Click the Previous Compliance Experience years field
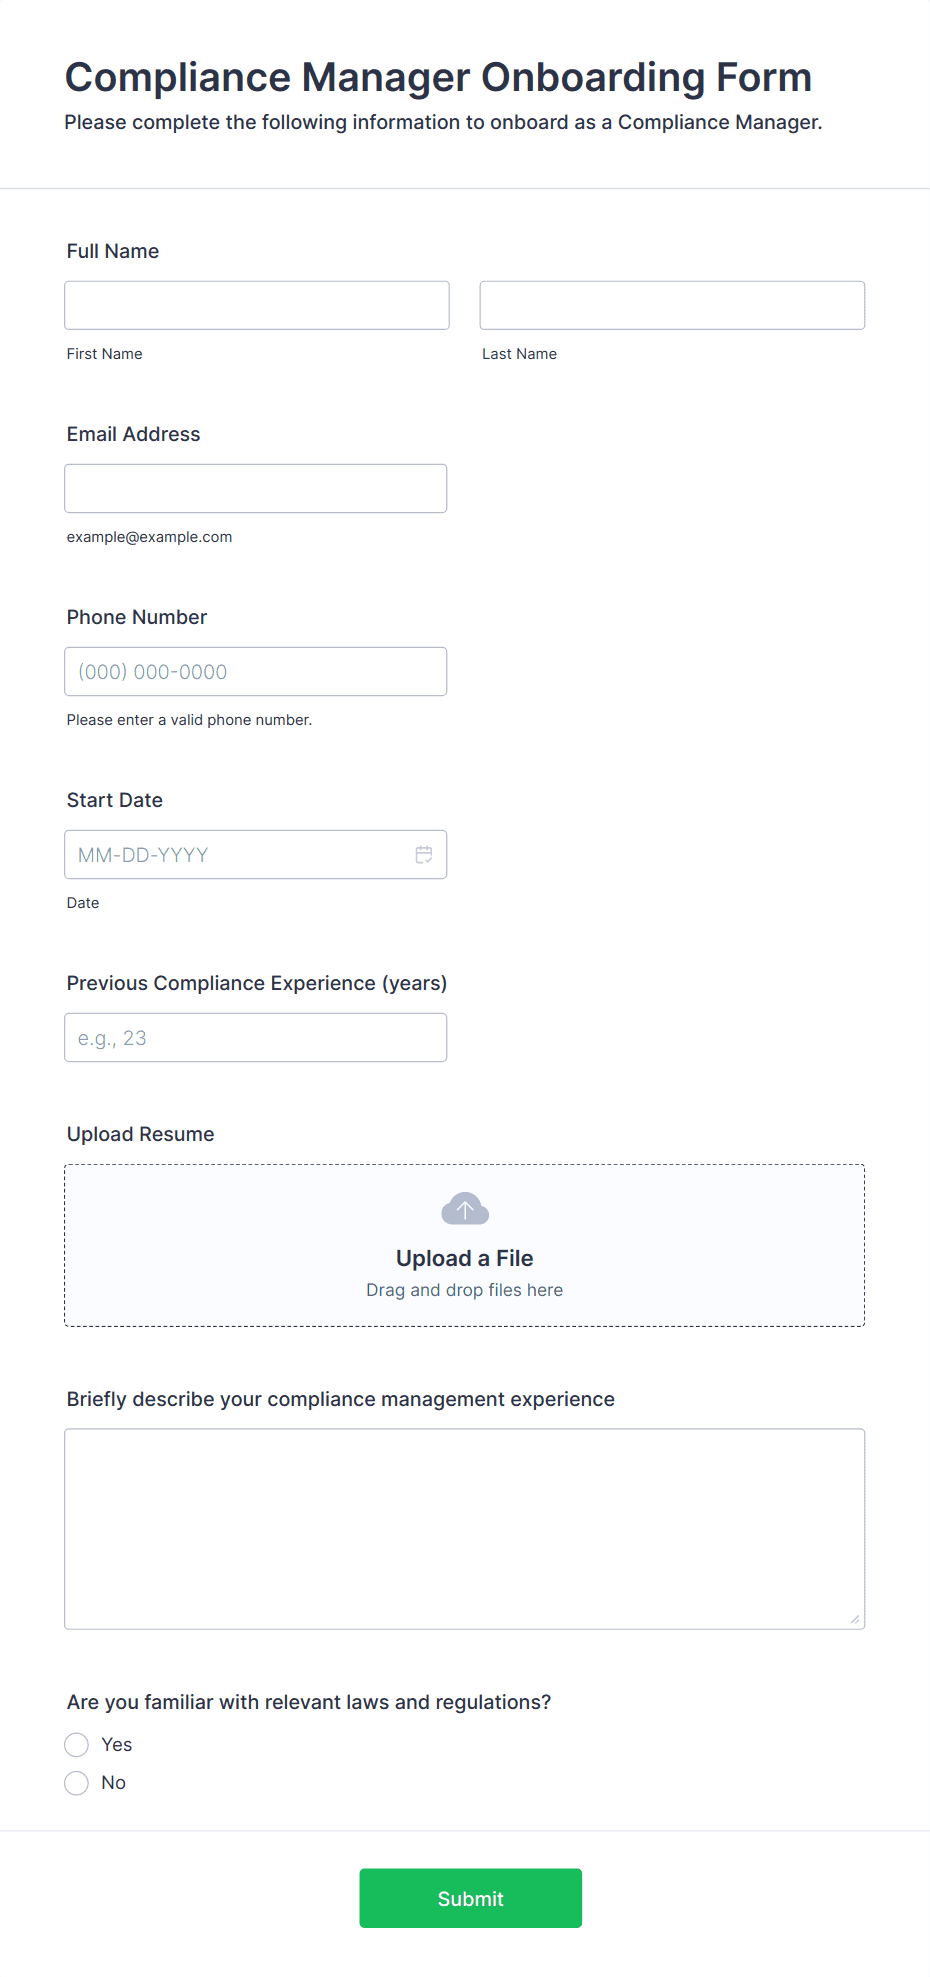 pos(256,1037)
